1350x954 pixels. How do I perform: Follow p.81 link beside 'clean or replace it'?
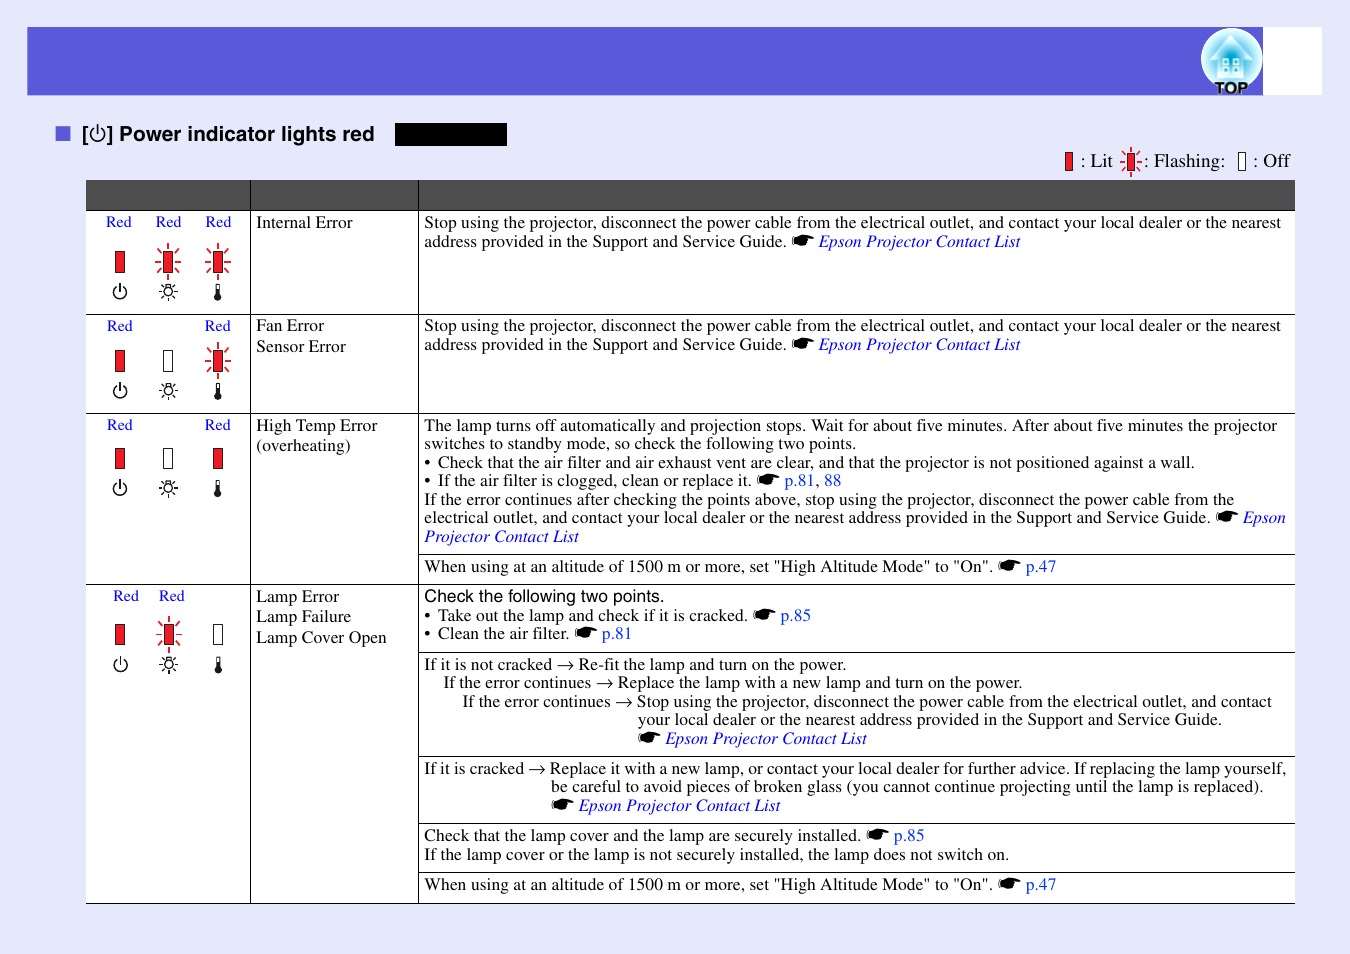[799, 481]
